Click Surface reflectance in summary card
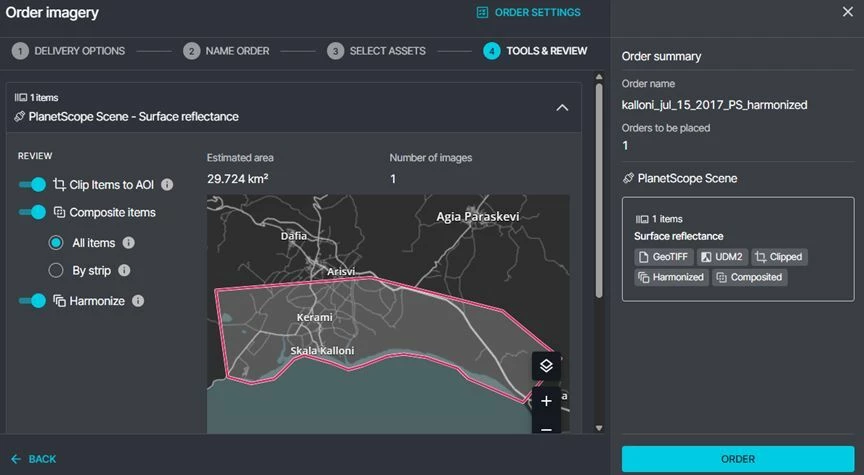This screenshot has width=864, height=475. click(678, 236)
